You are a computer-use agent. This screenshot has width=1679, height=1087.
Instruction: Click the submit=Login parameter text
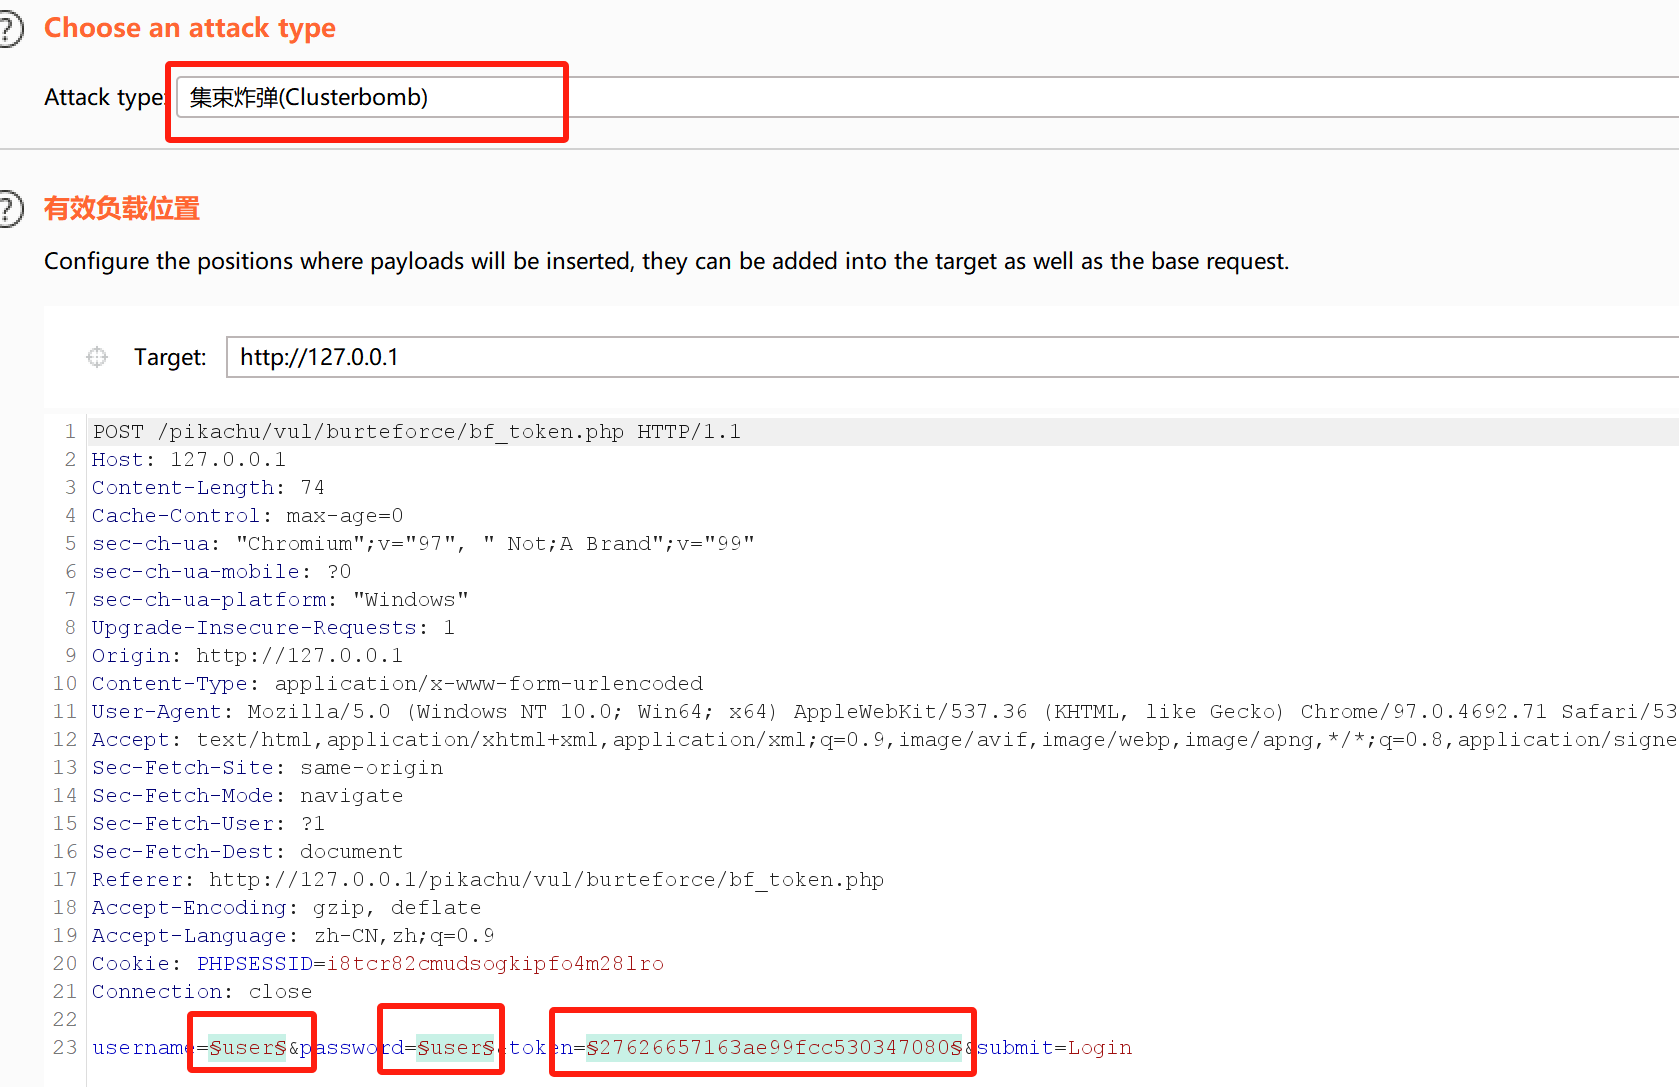[x=1054, y=1047]
